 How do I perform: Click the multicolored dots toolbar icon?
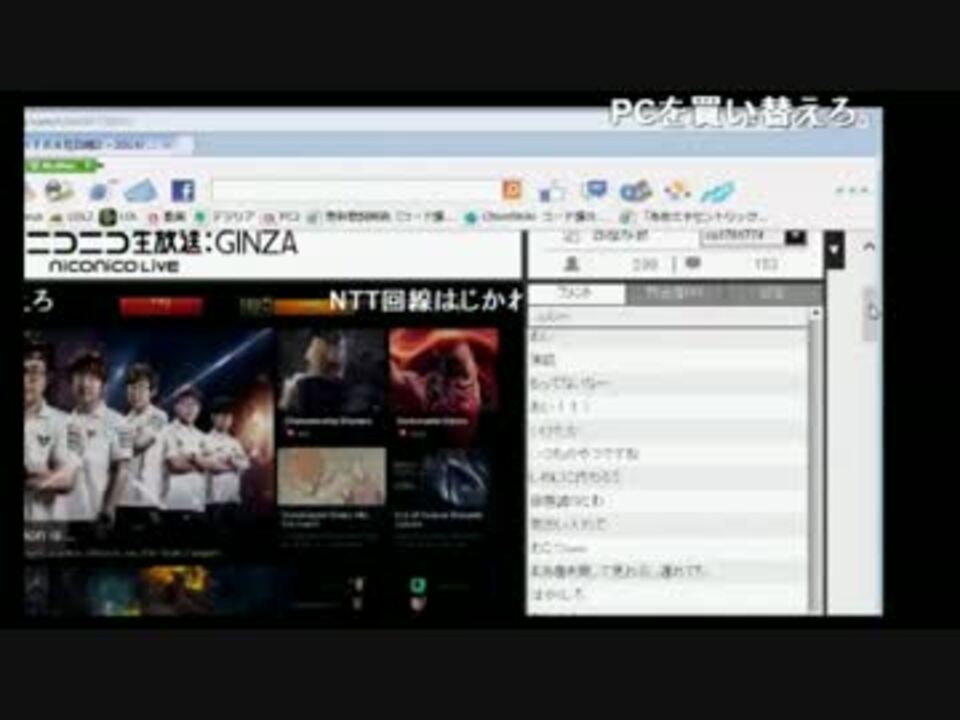point(678,192)
